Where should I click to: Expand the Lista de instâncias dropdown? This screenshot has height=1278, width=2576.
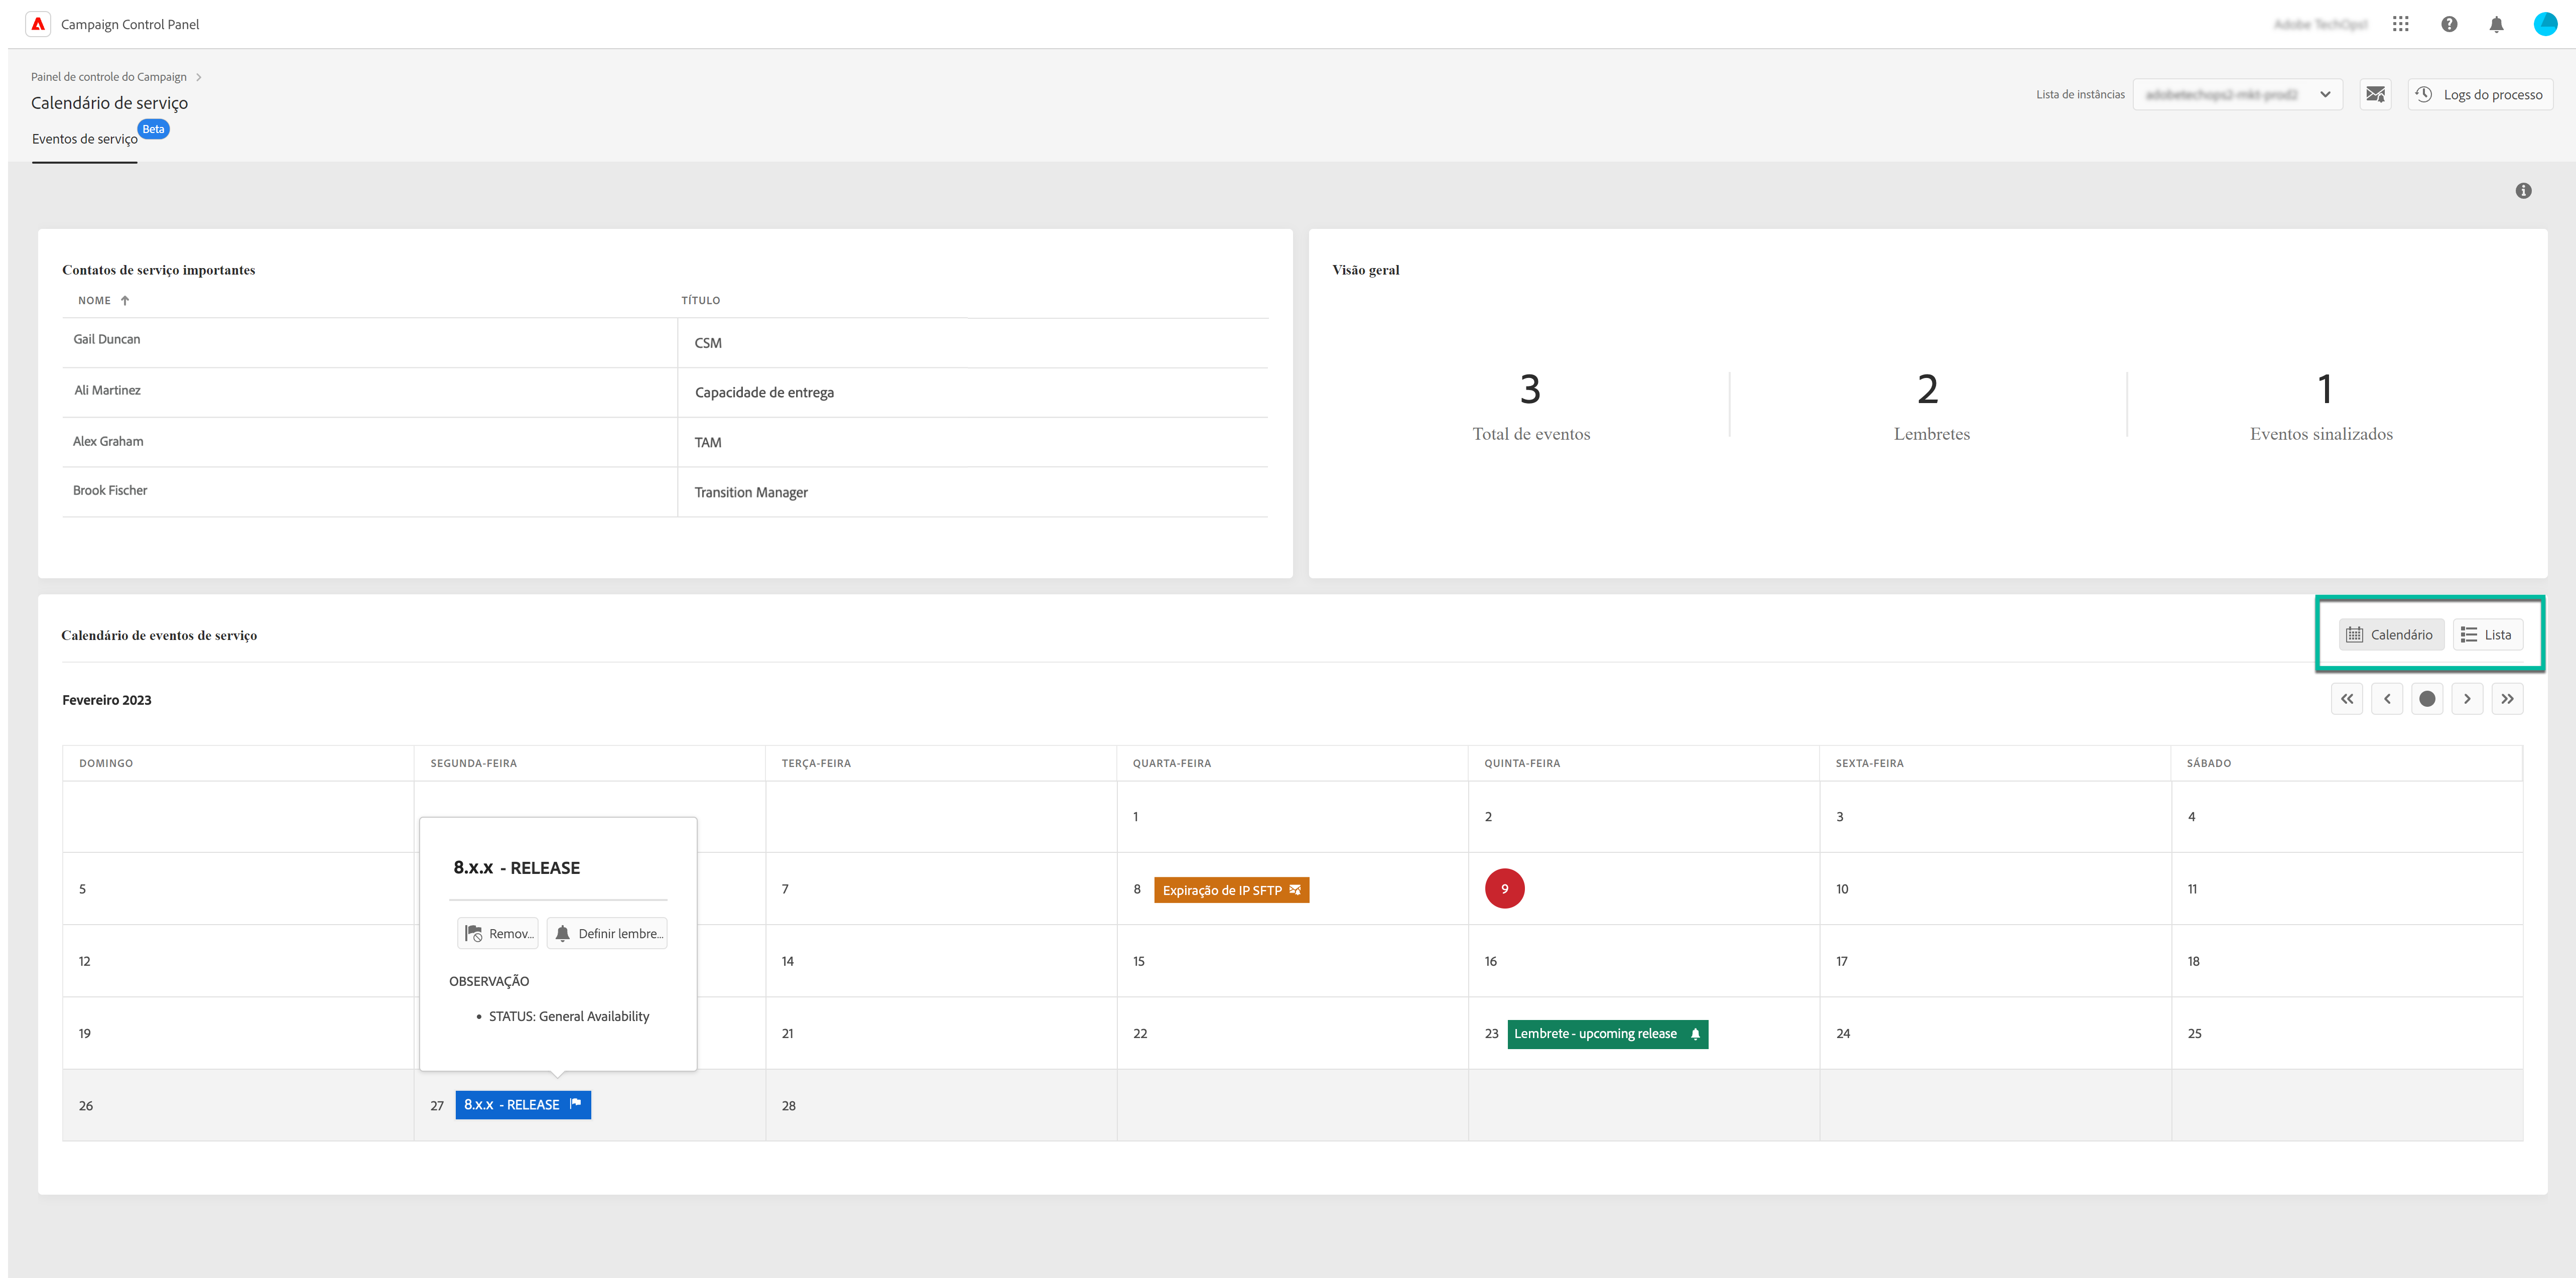[x=2237, y=94]
